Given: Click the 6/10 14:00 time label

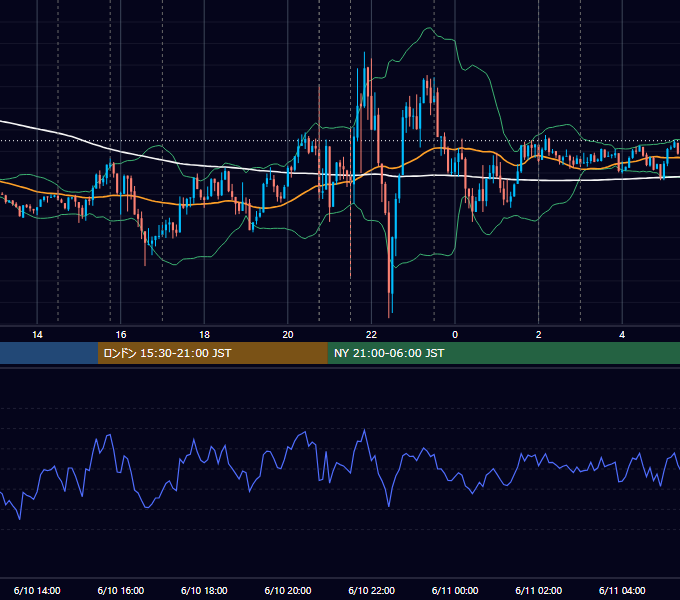Looking at the screenshot, I should tap(37, 590).
